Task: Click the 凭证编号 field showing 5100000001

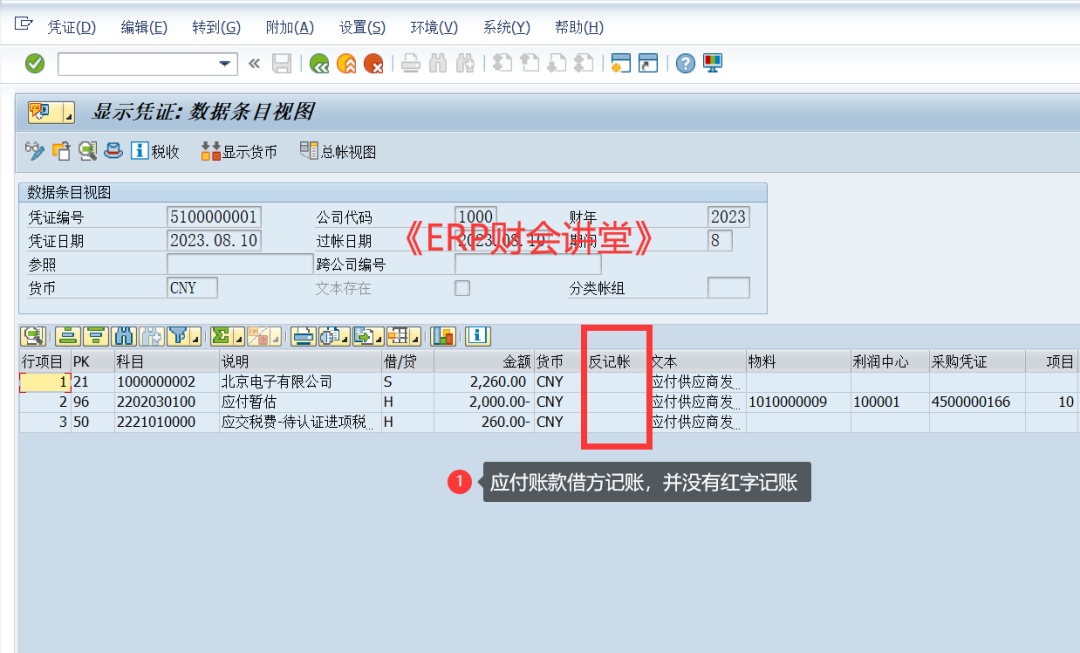Action: 214,217
